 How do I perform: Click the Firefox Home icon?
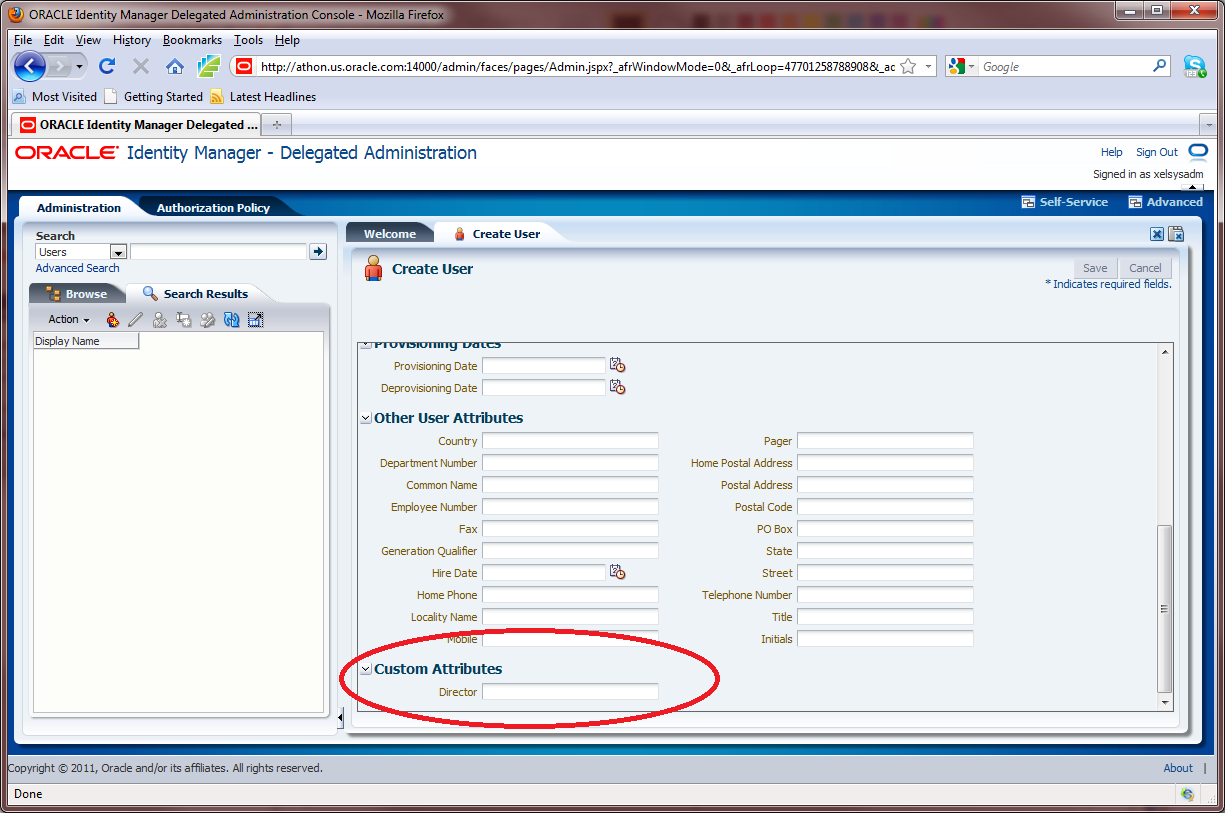[x=174, y=66]
